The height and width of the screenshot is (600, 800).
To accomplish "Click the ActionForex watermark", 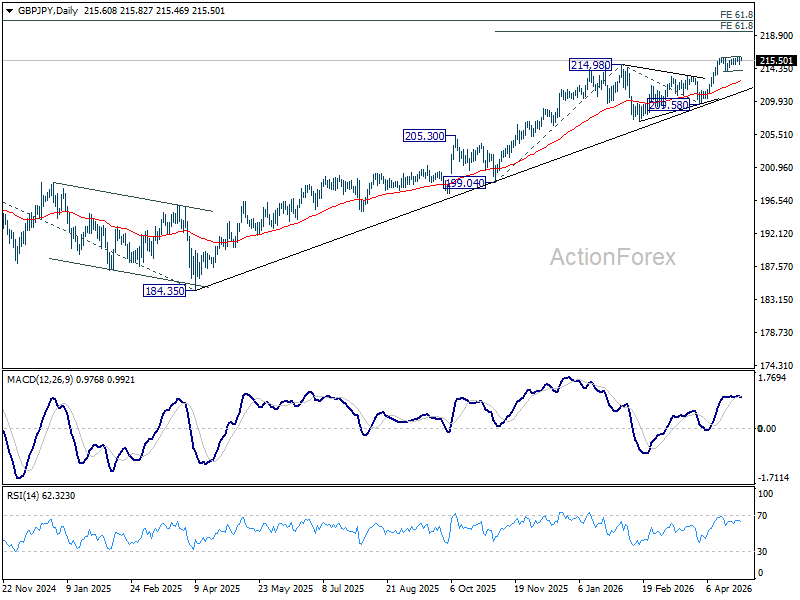I will [x=612, y=257].
